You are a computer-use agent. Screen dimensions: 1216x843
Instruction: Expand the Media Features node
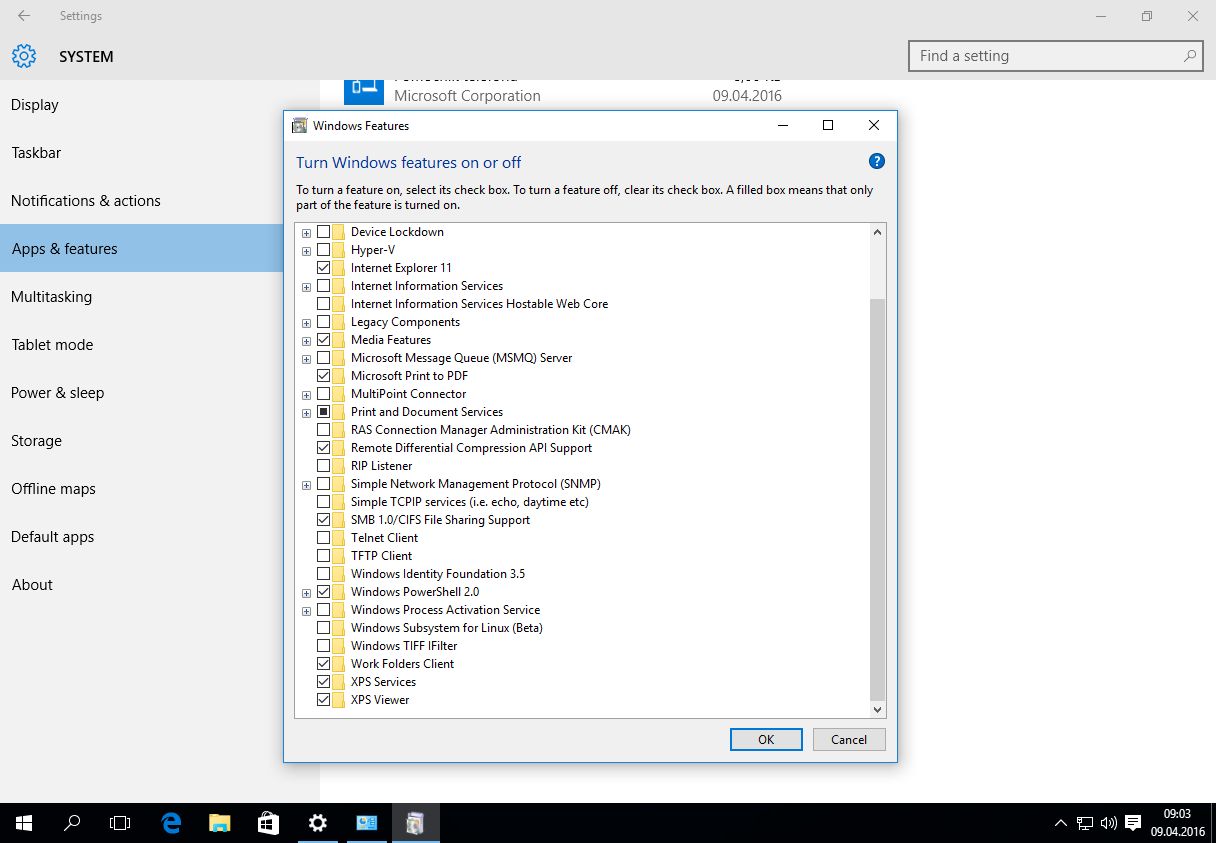306,340
